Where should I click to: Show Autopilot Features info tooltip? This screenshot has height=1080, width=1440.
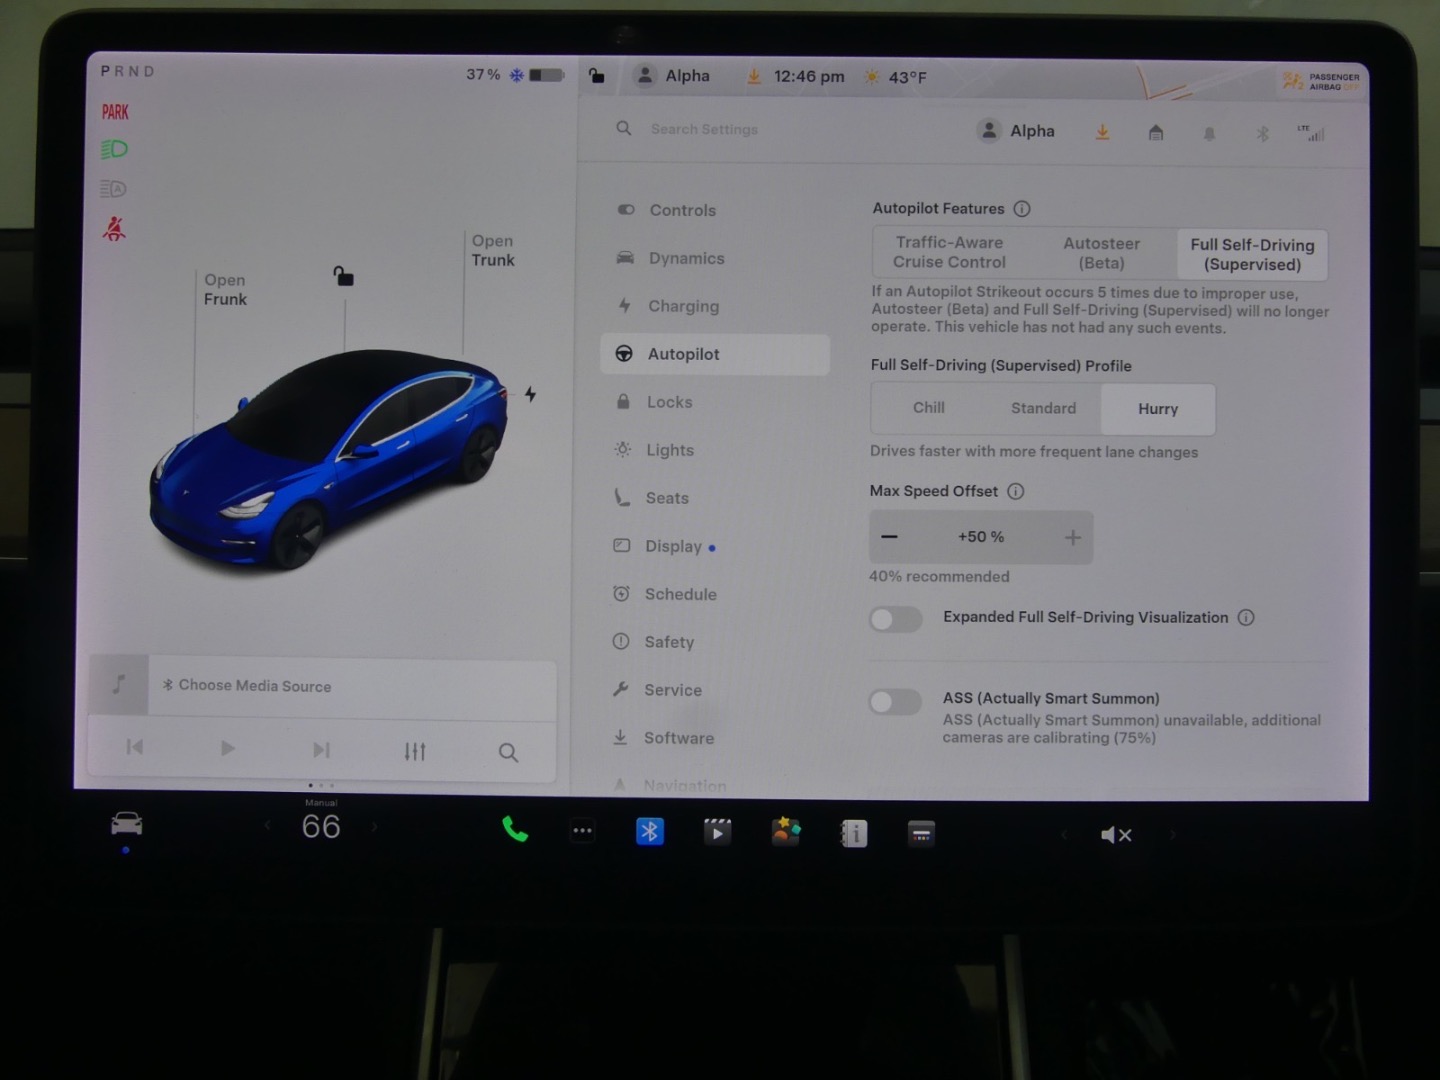pyautogui.click(x=1022, y=209)
